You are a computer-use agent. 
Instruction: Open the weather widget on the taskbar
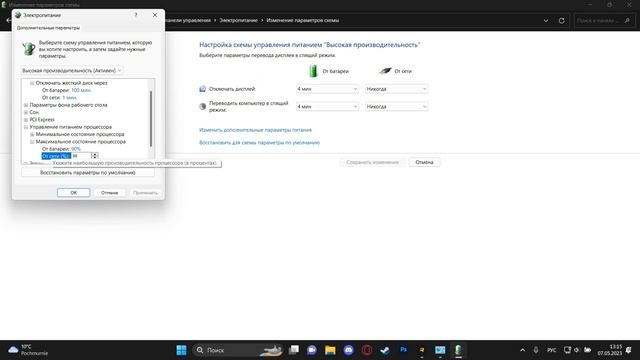(29, 350)
